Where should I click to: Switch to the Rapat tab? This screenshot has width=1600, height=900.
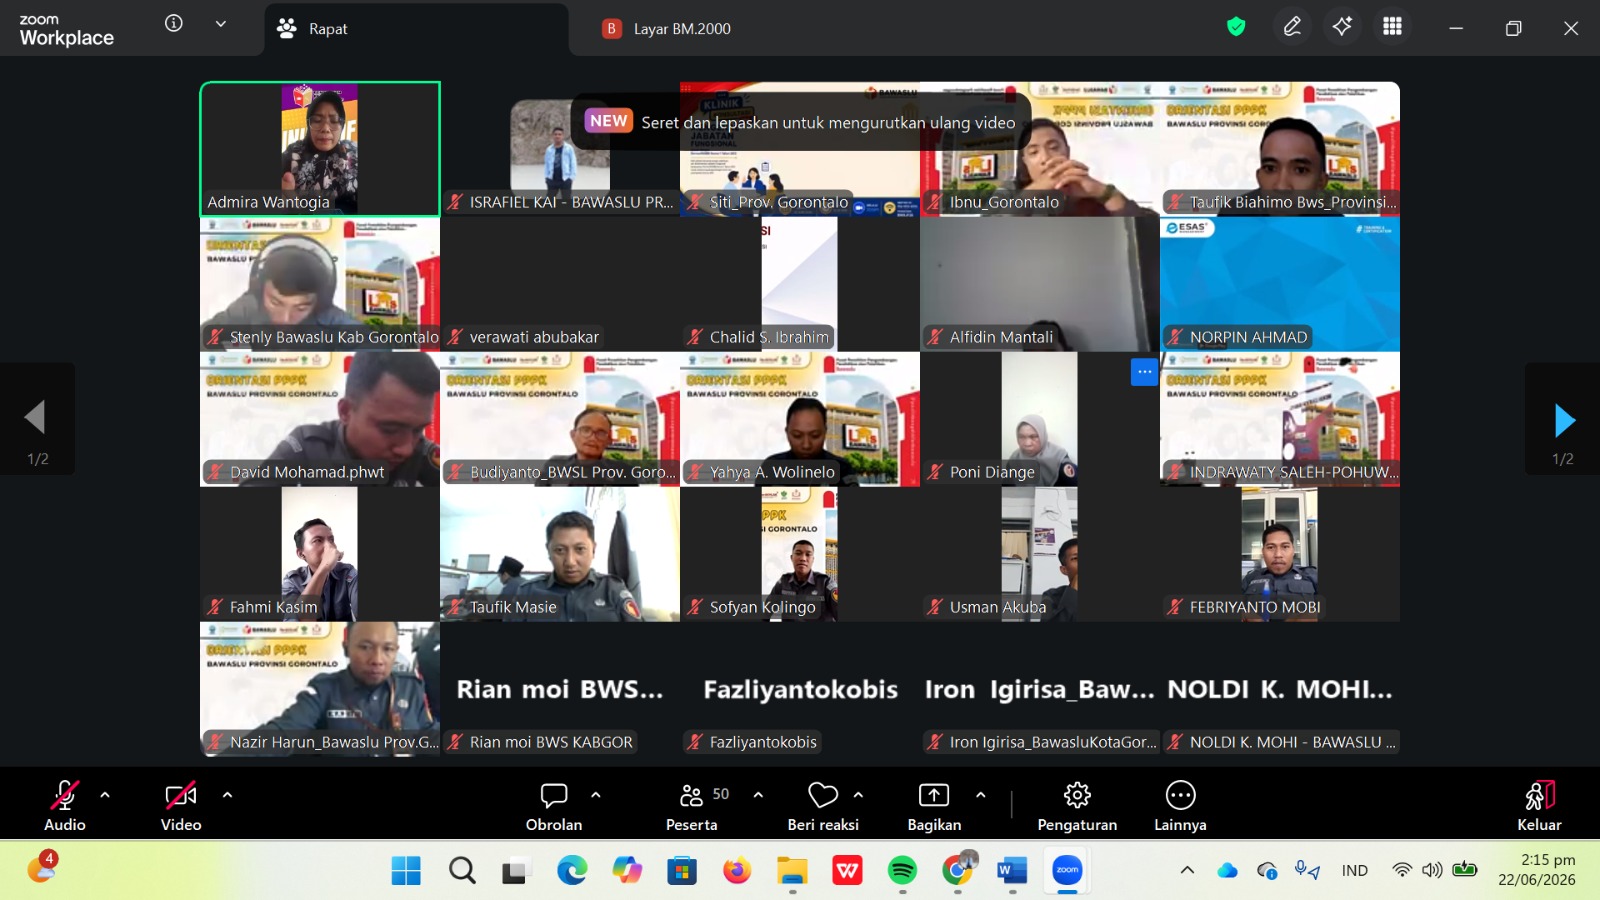[x=416, y=29]
